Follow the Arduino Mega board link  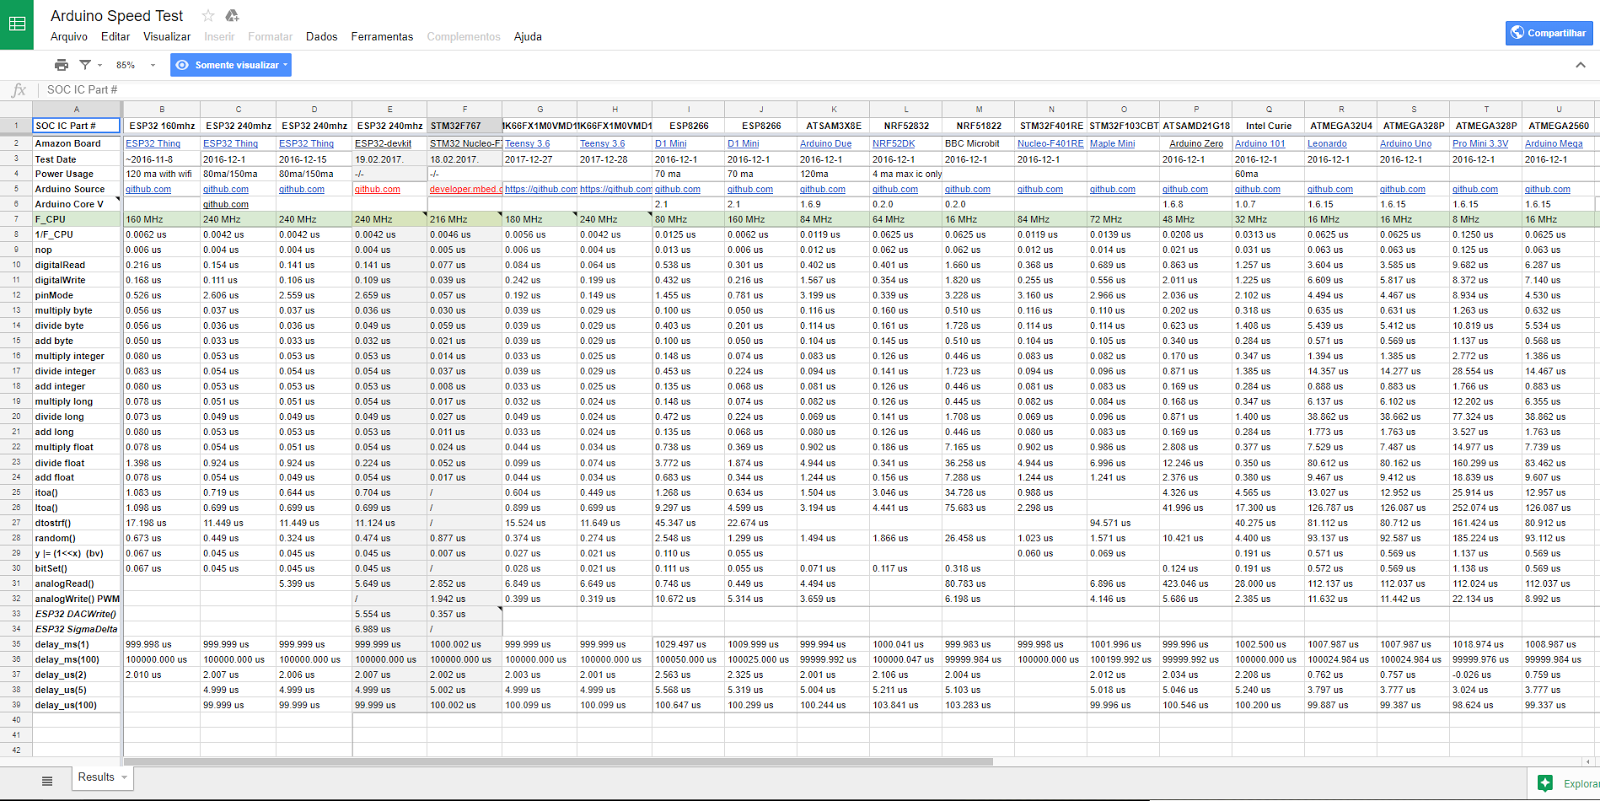click(x=1553, y=144)
